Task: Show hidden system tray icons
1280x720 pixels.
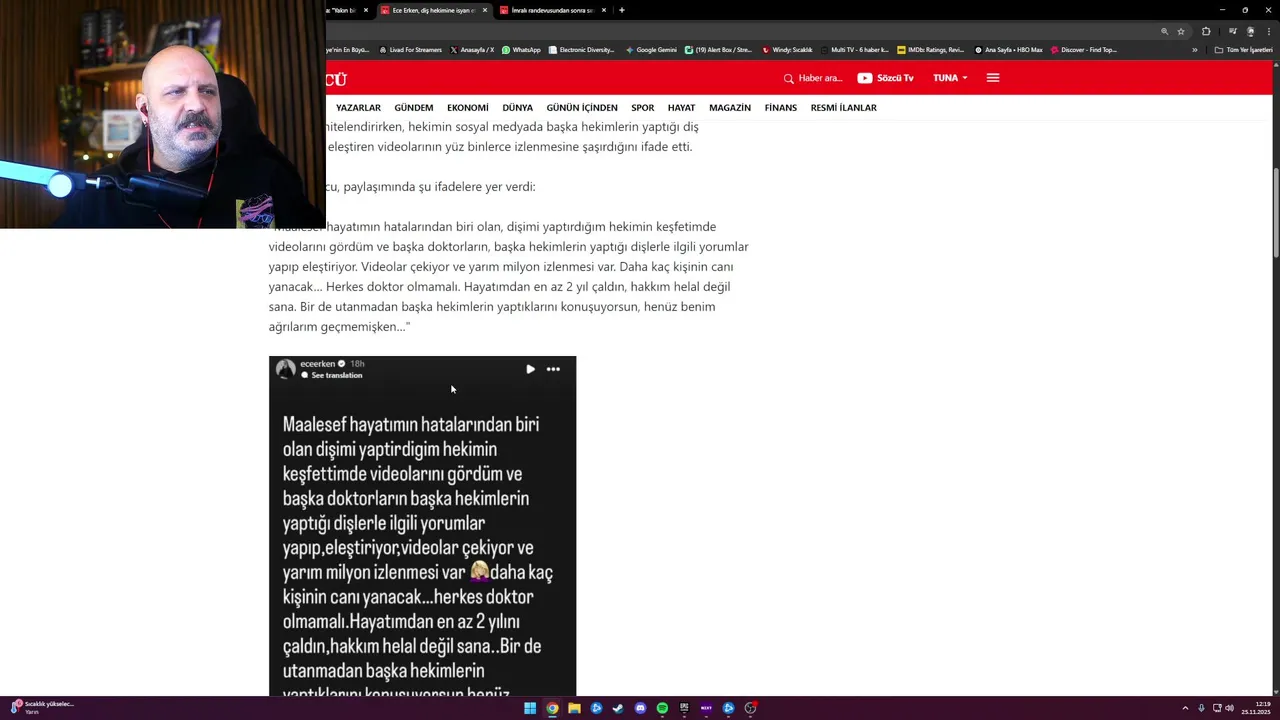Action: [x=1185, y=708]
